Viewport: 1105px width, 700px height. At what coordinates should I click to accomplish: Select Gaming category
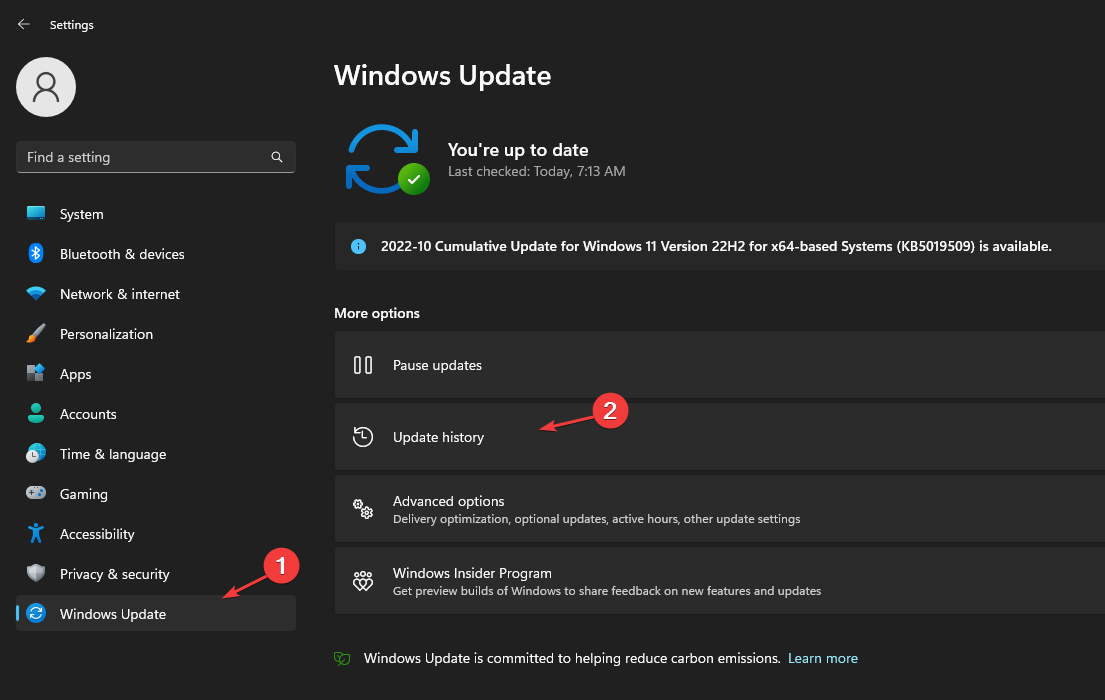(x=156, y=493)
